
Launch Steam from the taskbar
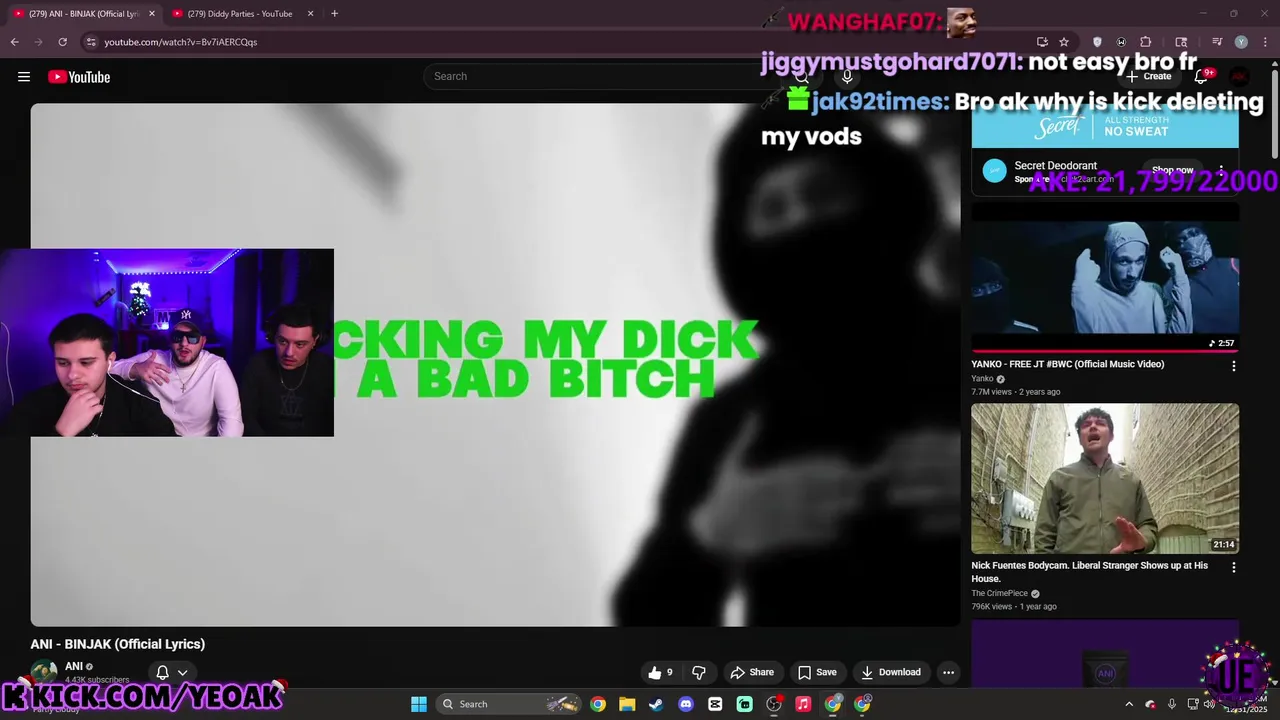pos(656,704)
